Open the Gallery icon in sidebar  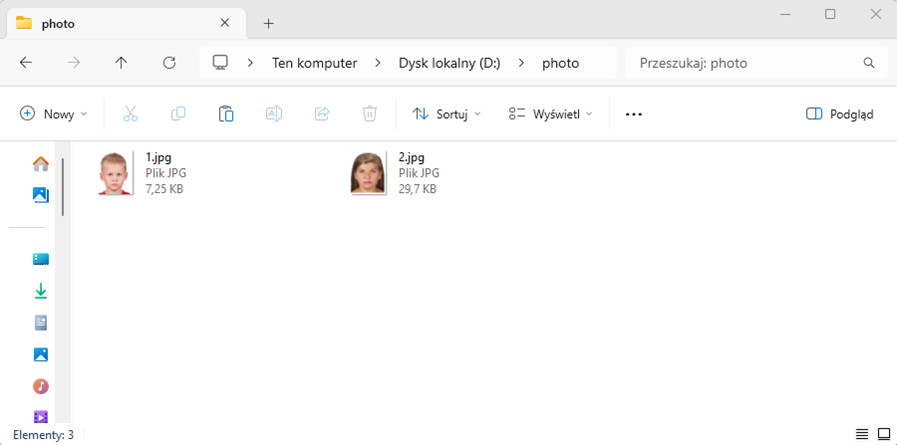pos(41,195)
